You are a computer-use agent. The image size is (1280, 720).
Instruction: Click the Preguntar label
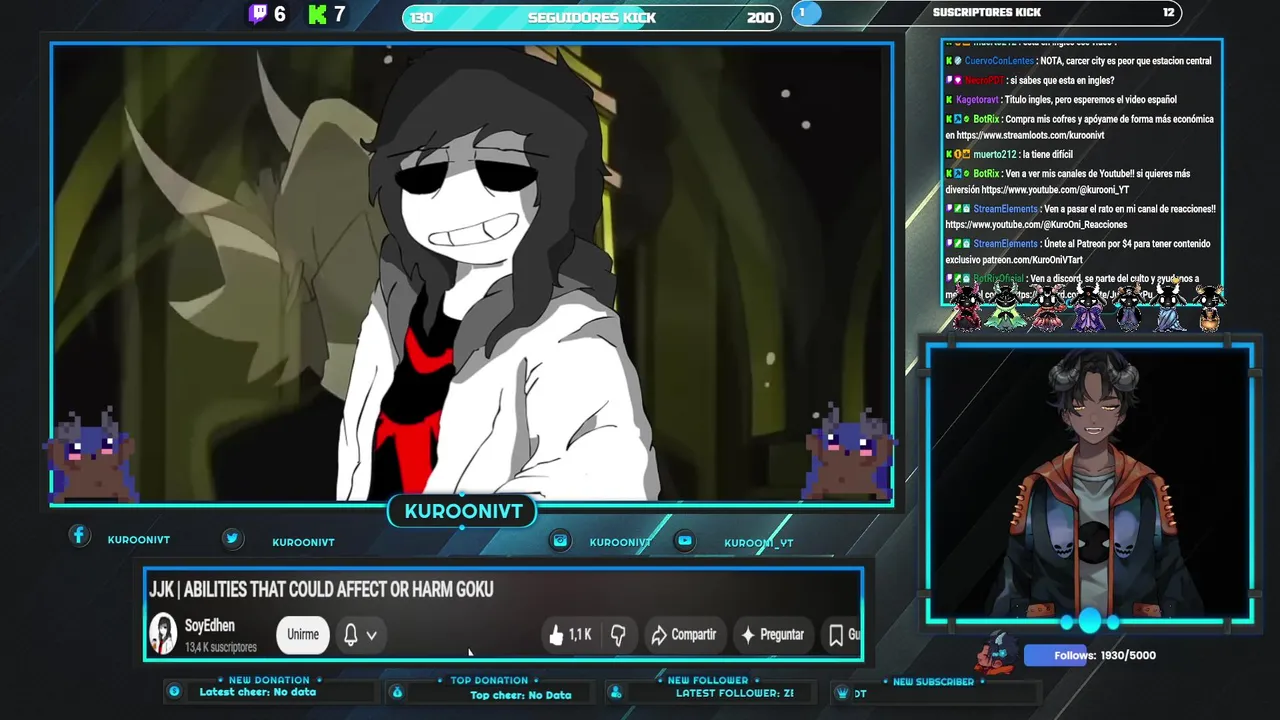coord(782,634)
